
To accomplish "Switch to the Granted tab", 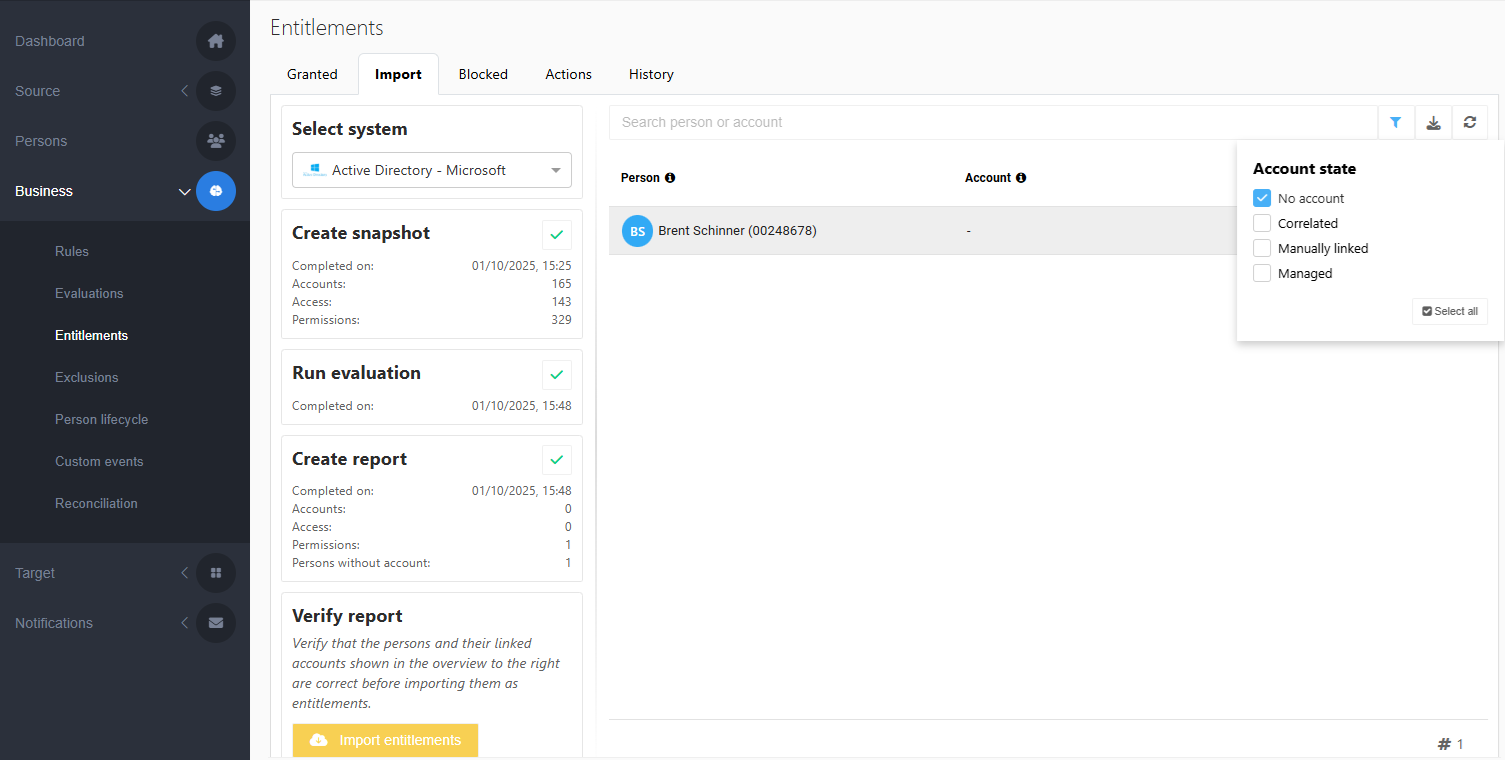I will (312, 74).
